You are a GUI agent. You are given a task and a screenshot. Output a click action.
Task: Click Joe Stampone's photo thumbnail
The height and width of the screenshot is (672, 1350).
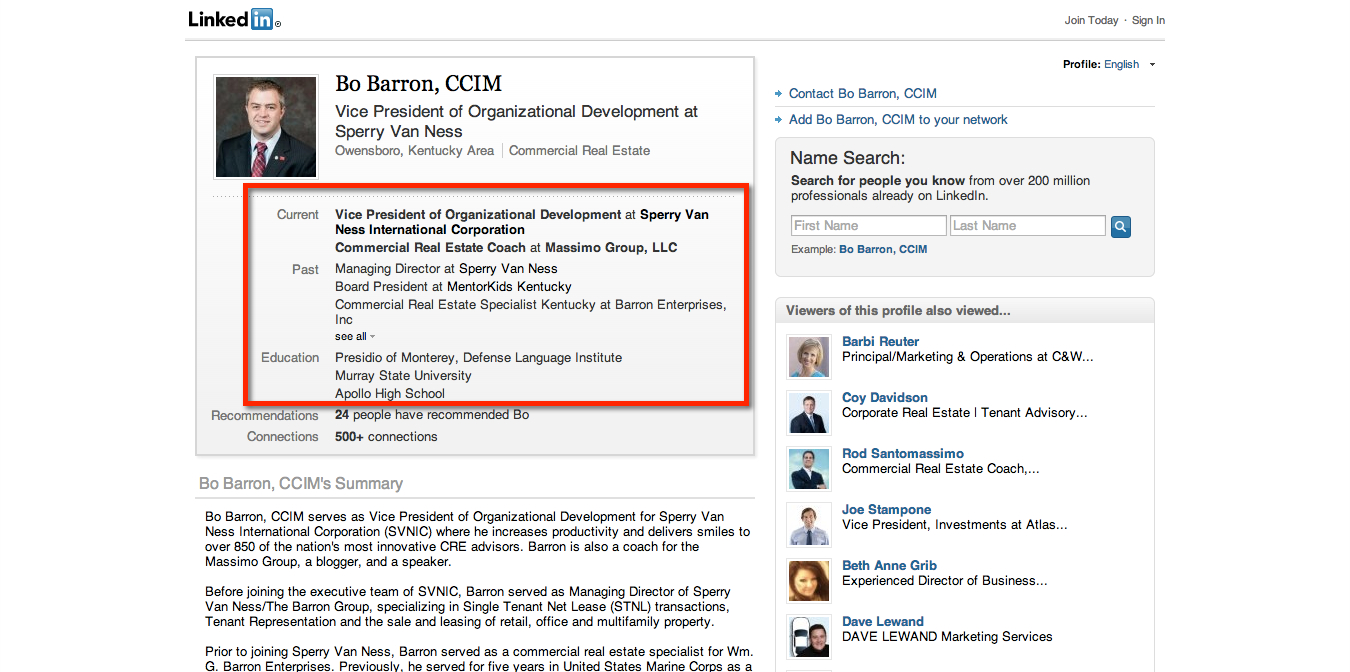click(x=808, y=525)
